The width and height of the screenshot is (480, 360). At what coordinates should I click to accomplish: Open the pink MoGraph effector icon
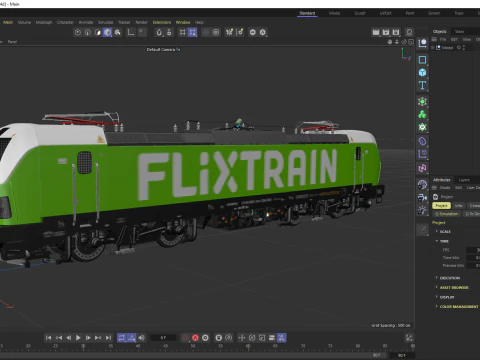422,168
